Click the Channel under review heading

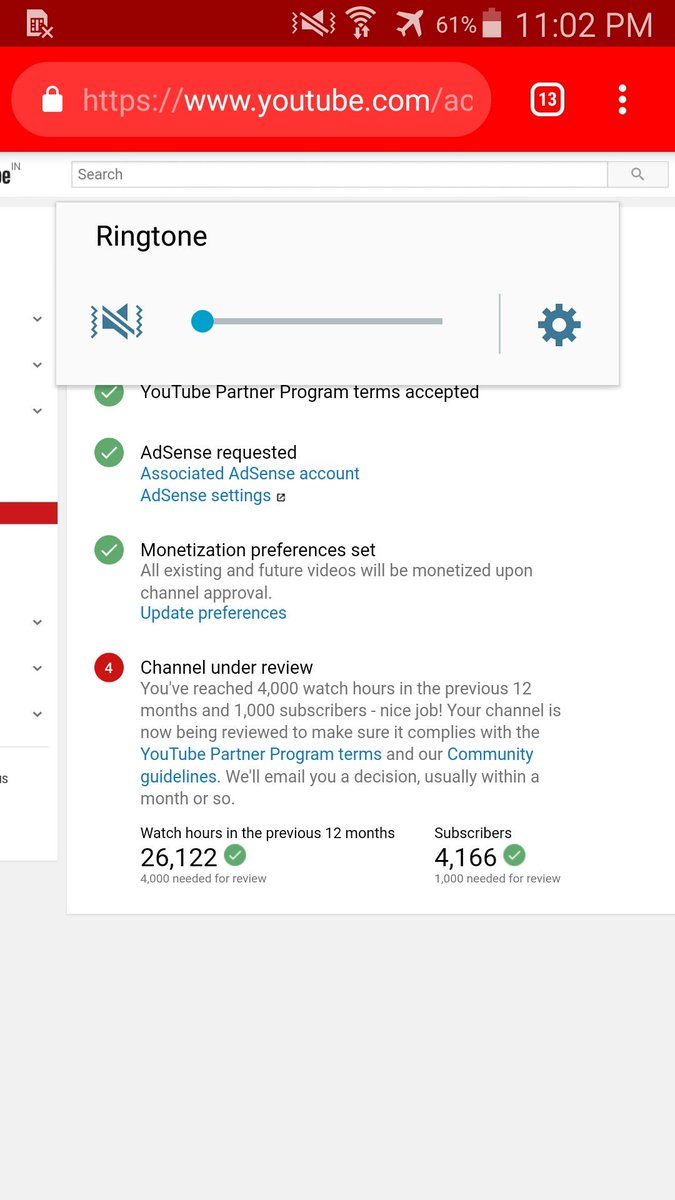pos(227,667)
